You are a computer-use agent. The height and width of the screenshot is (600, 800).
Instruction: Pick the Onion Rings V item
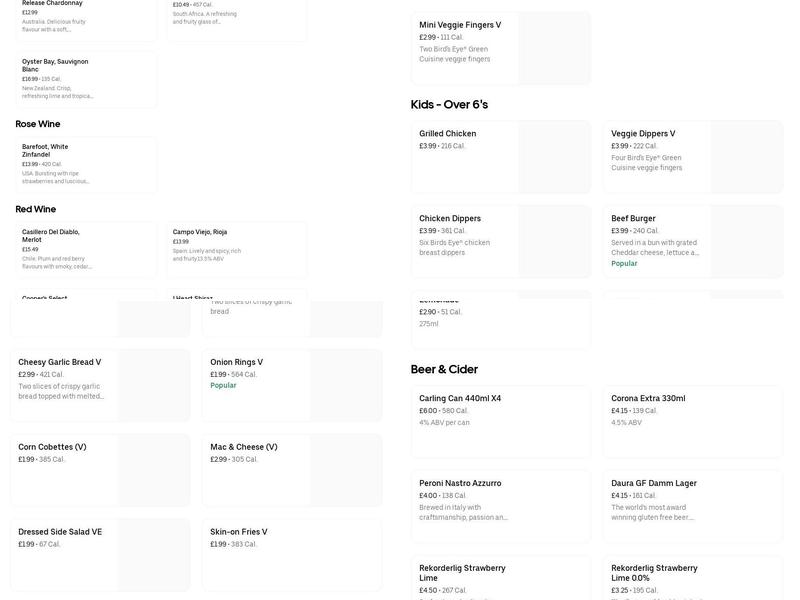292,385
